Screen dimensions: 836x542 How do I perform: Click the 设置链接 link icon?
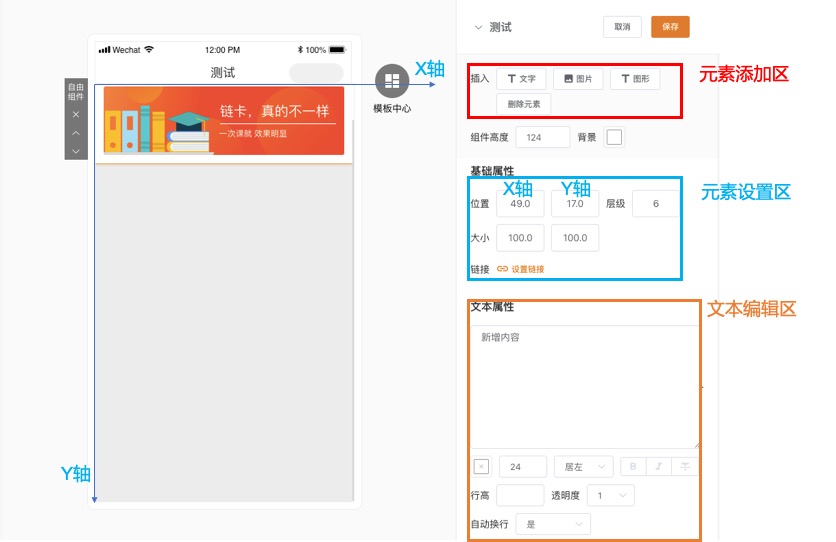click(503, 269)
